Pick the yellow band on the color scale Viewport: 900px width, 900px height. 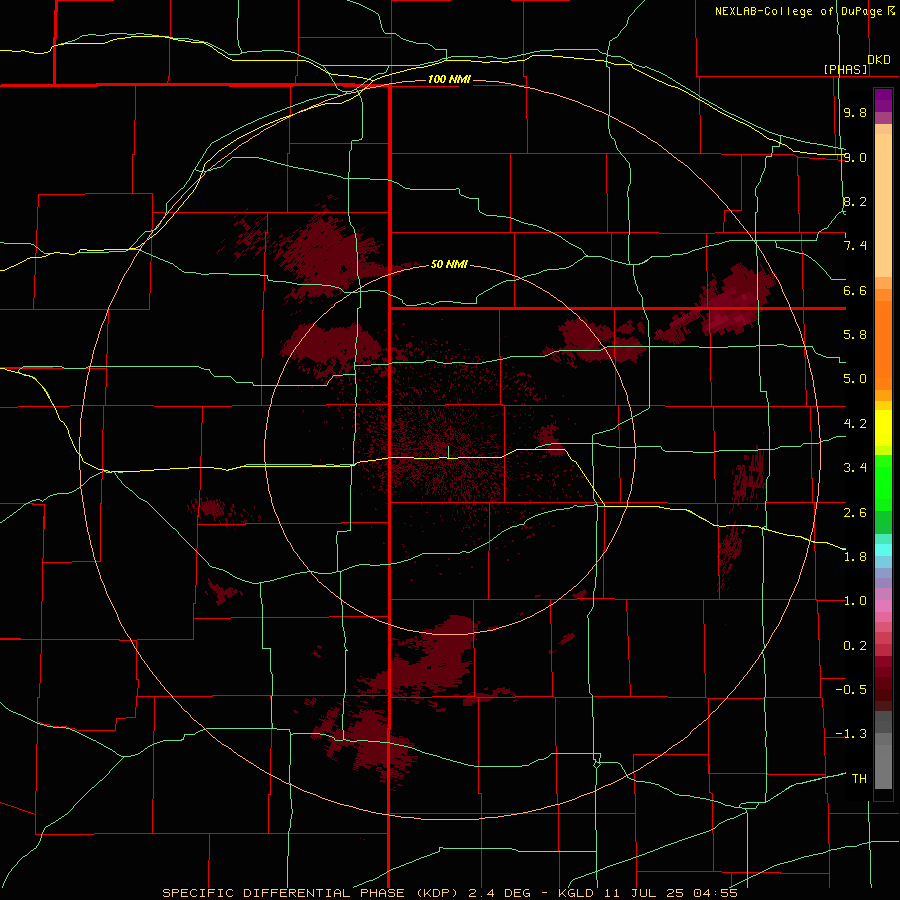(883, 428)
